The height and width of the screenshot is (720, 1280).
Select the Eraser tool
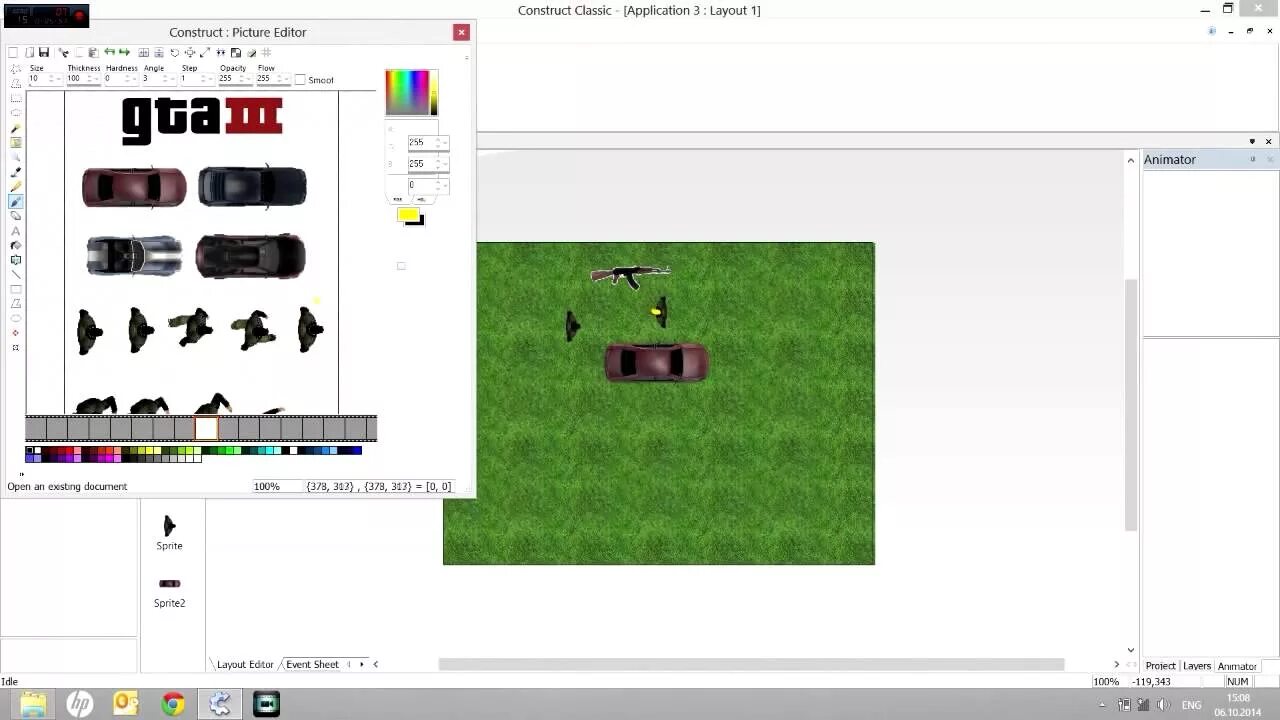tap(16, 215)
